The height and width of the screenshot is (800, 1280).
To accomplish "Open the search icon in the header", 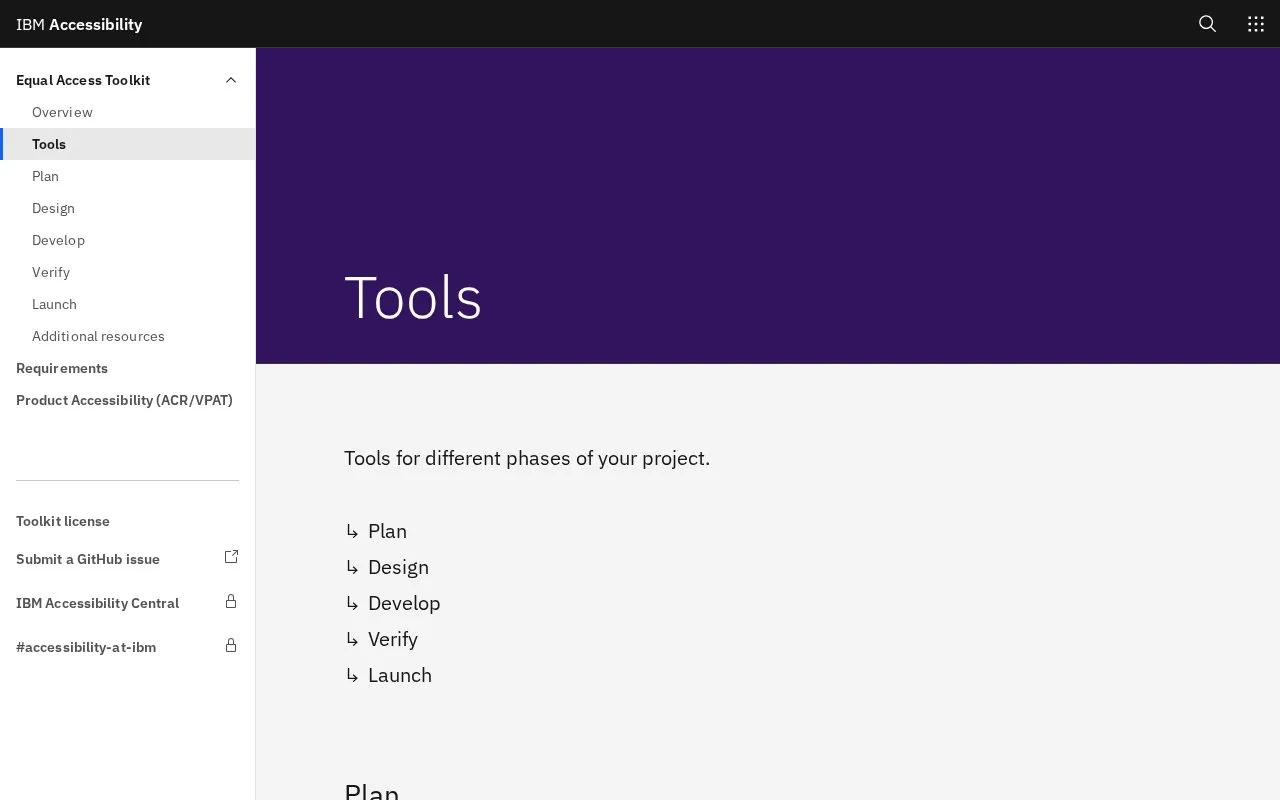I will pyautogui.click(x=1207, y=24).
